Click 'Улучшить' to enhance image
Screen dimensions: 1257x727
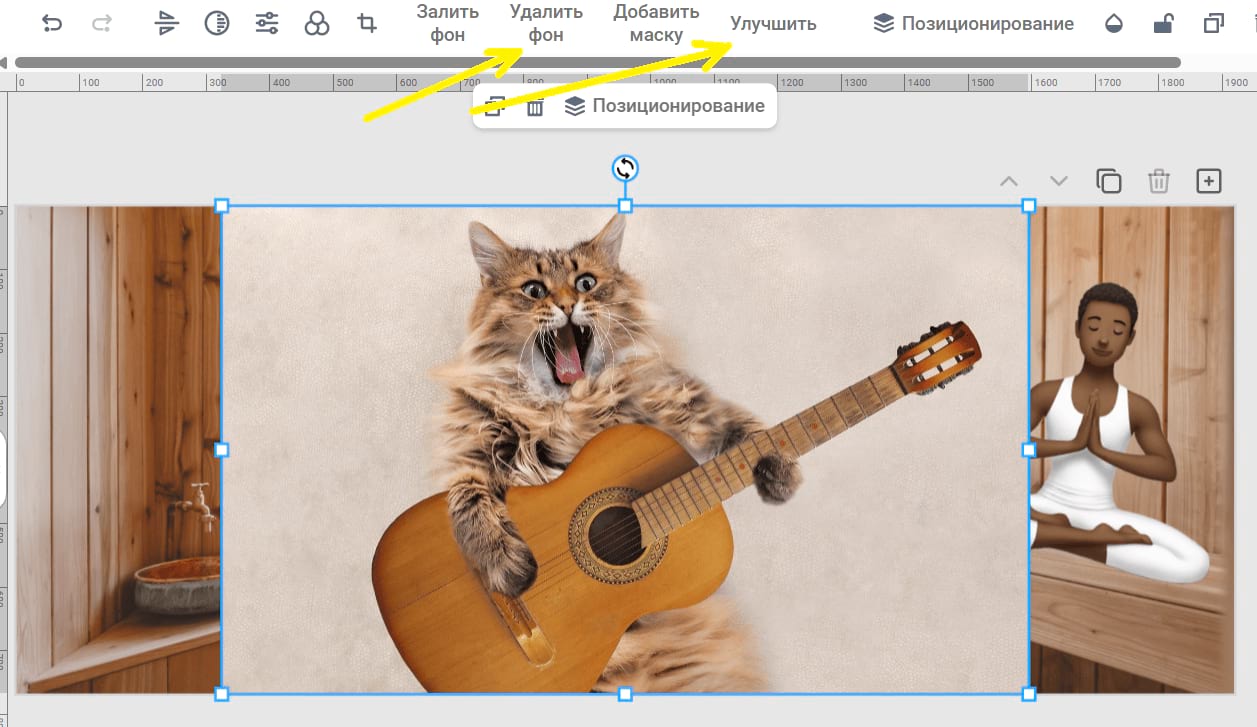click(x=773, y=24)
